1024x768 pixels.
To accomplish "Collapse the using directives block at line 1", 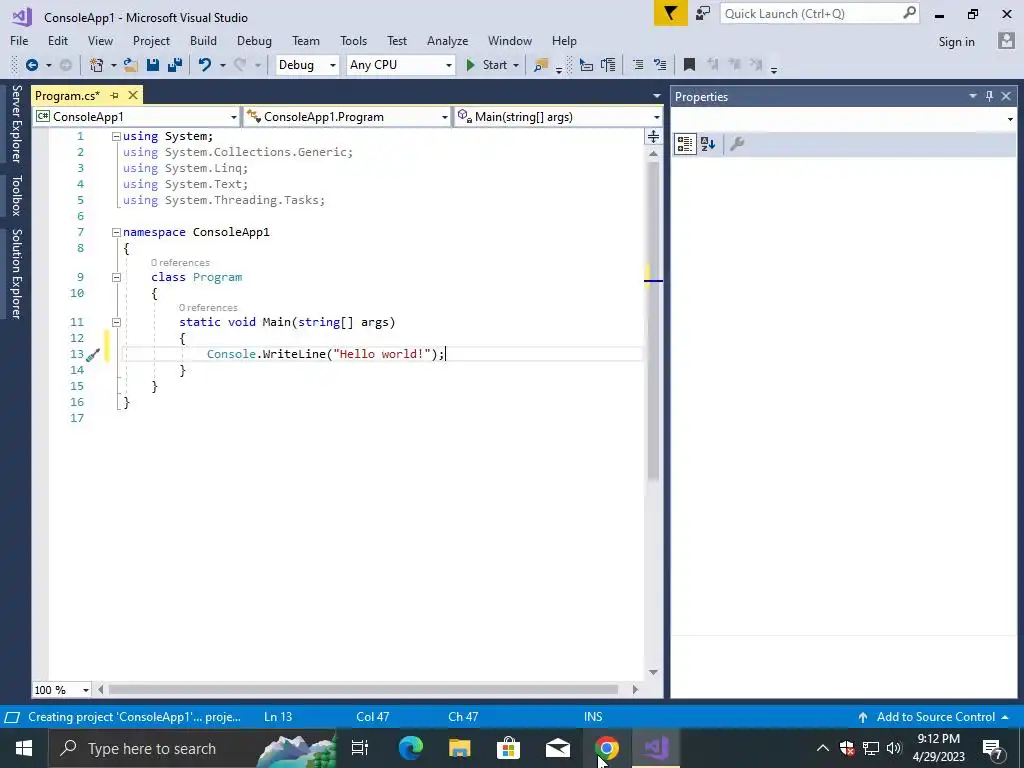I will (x=116, y=136).
